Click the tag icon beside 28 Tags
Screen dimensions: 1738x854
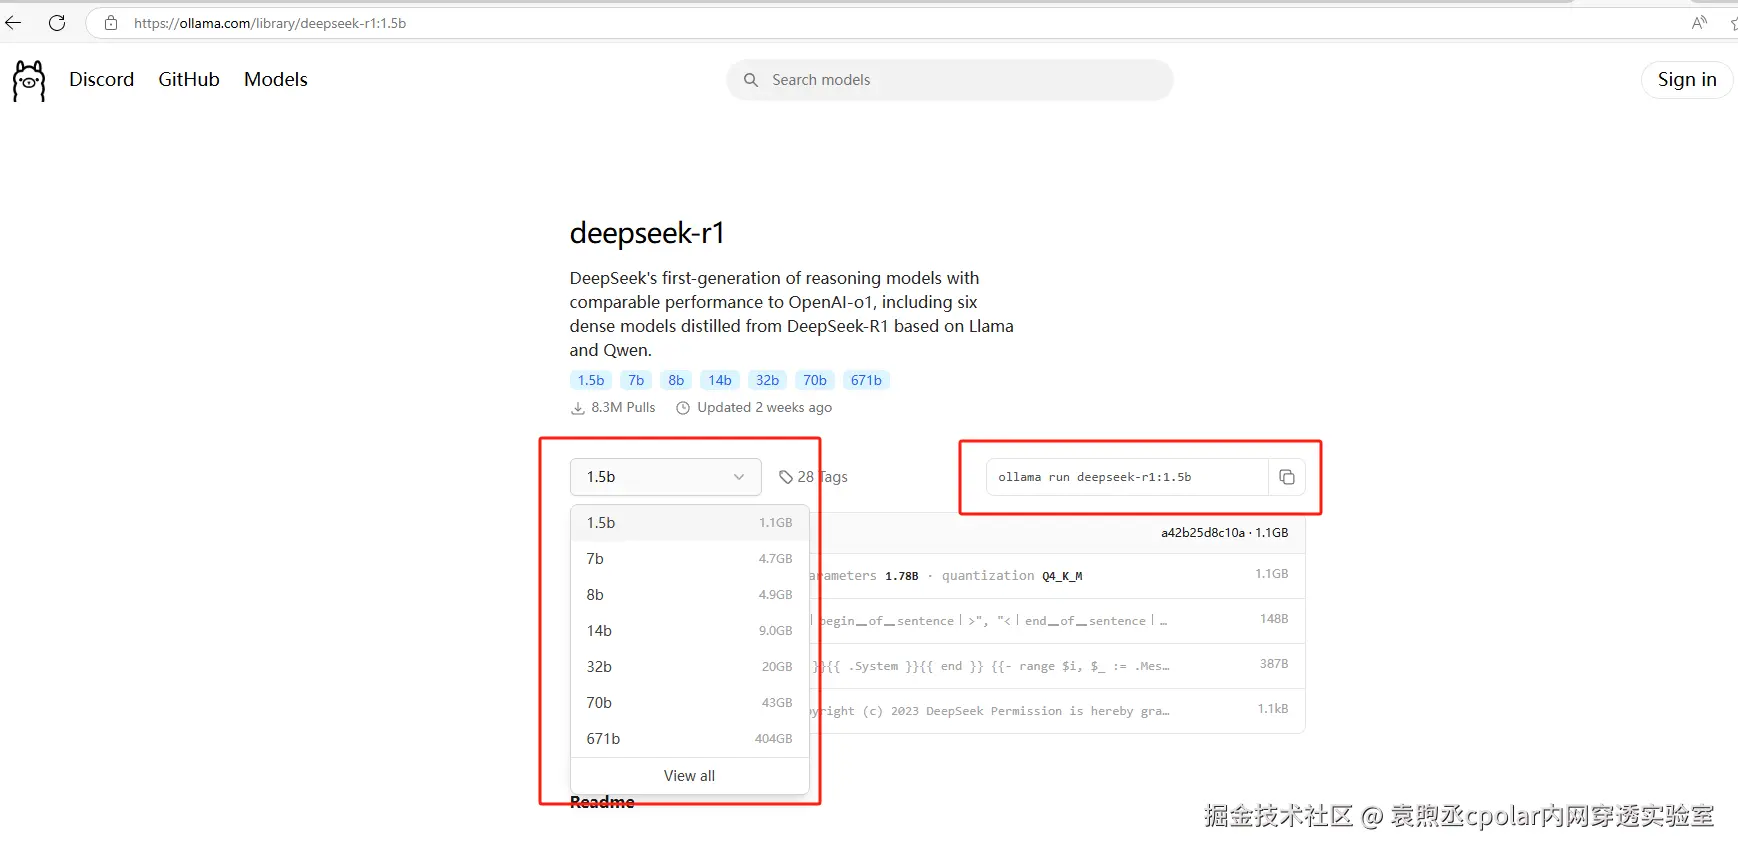[x=786, y=477]
